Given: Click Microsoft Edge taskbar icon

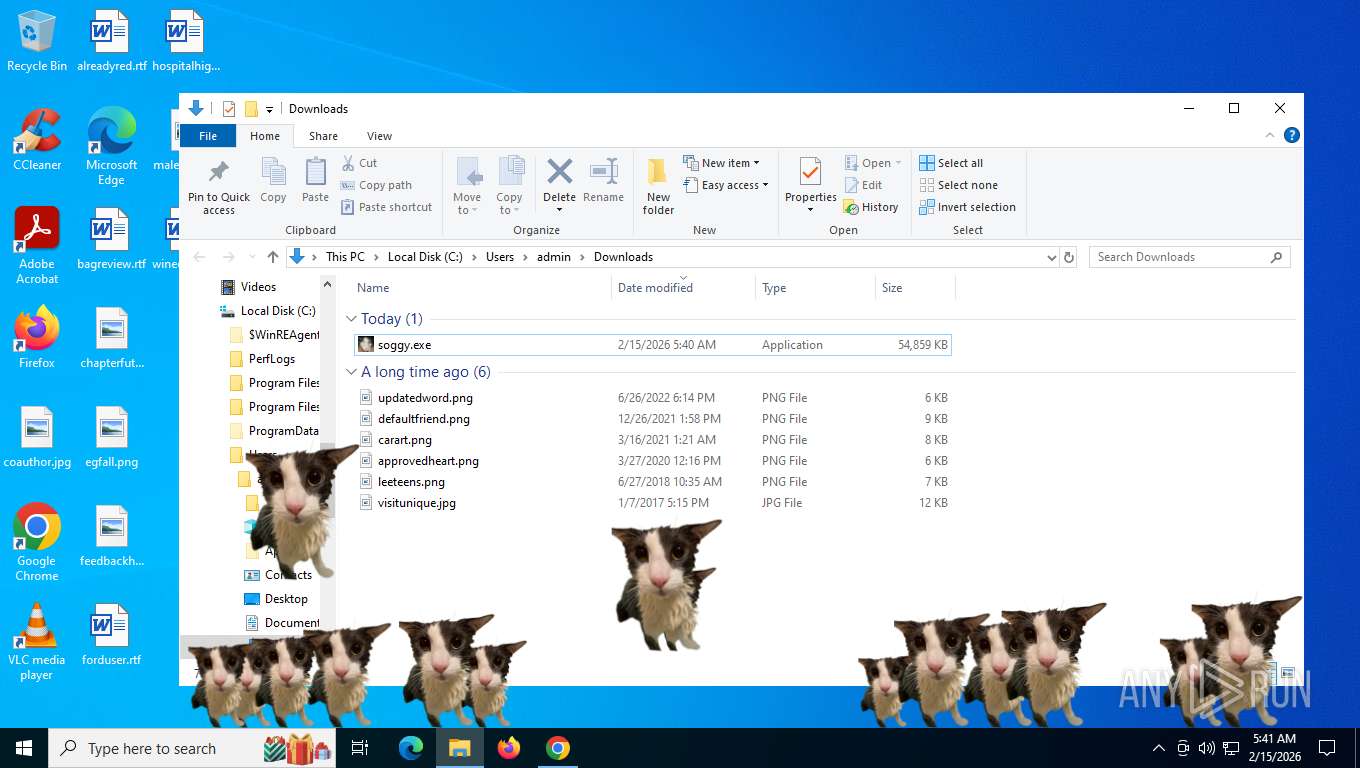Looking at the screenshot, I should [x=411, y=748].
